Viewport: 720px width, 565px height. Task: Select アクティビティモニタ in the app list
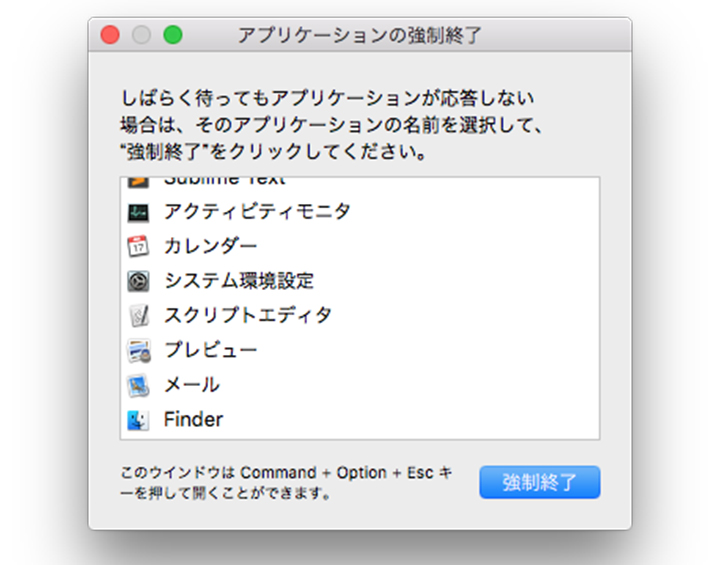pos(360,212)
